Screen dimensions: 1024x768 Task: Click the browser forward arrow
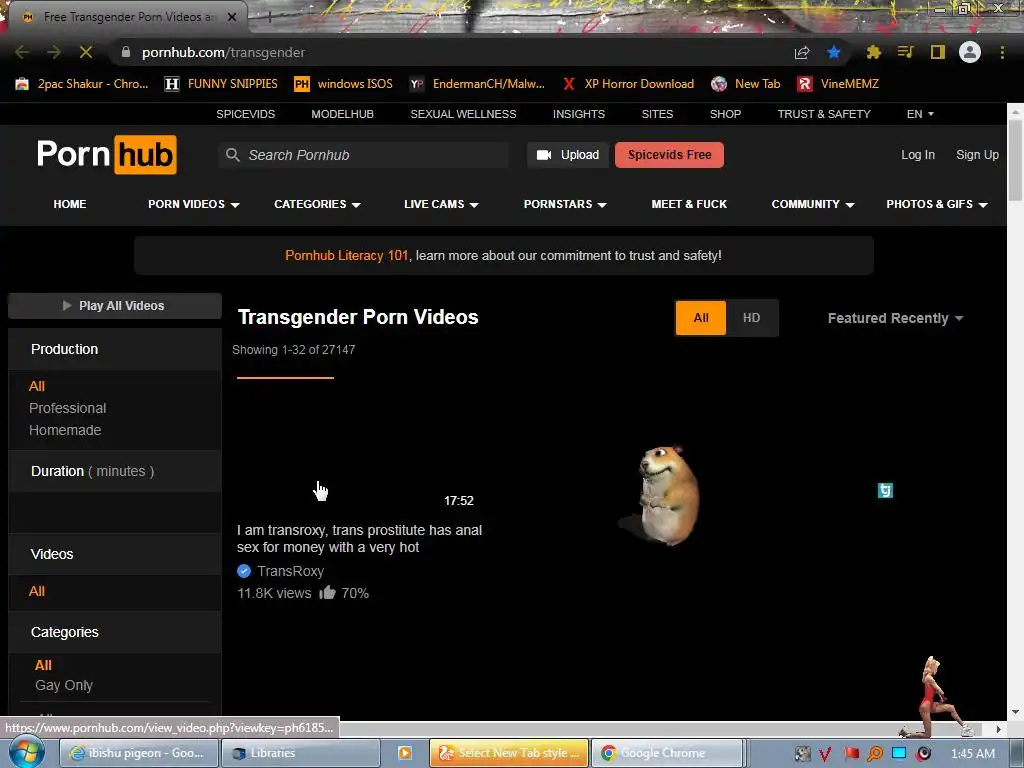pyautogui.click(x=54, y=52)
